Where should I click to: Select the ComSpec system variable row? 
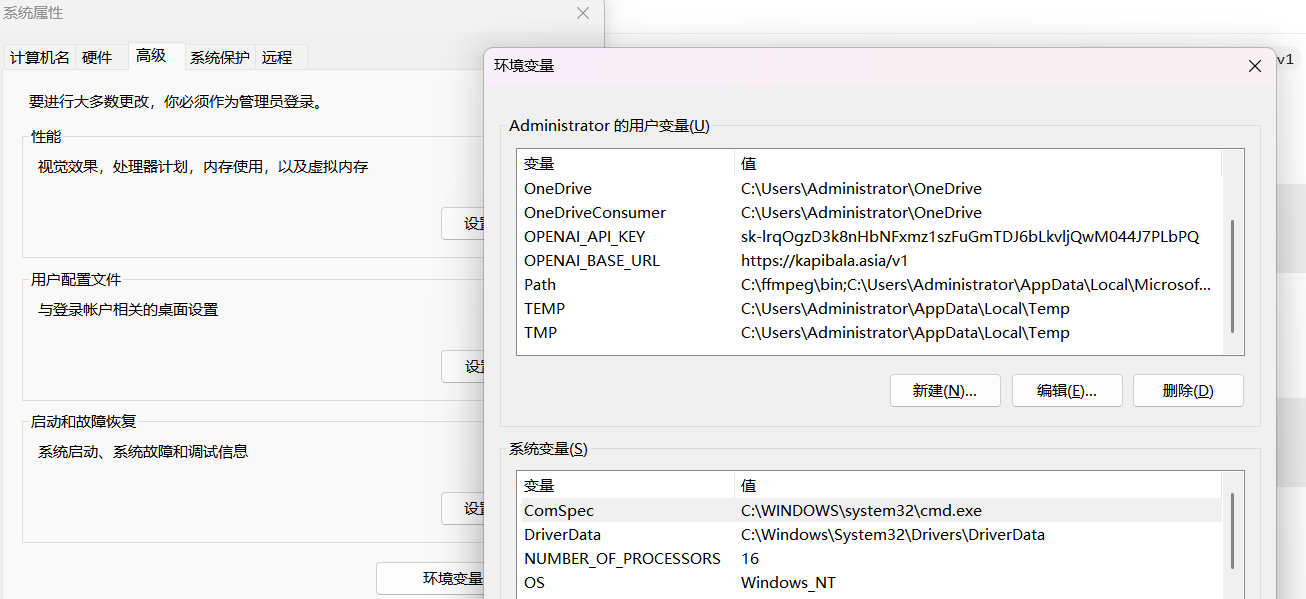click(869, 511)
